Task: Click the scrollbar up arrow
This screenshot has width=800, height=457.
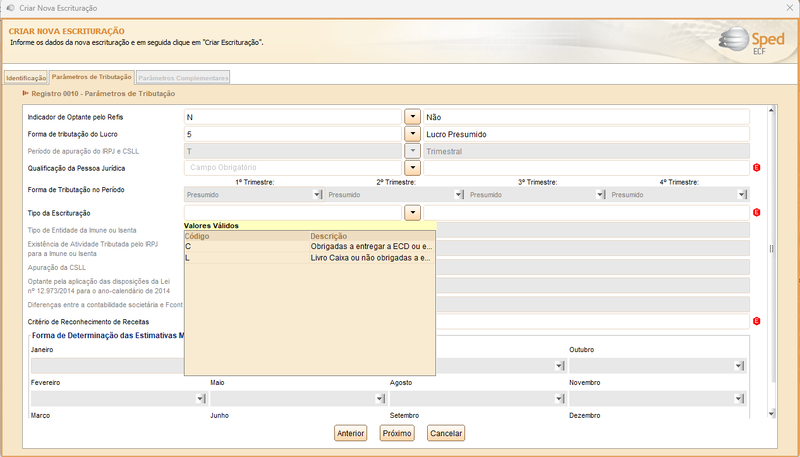Action: 771,110
